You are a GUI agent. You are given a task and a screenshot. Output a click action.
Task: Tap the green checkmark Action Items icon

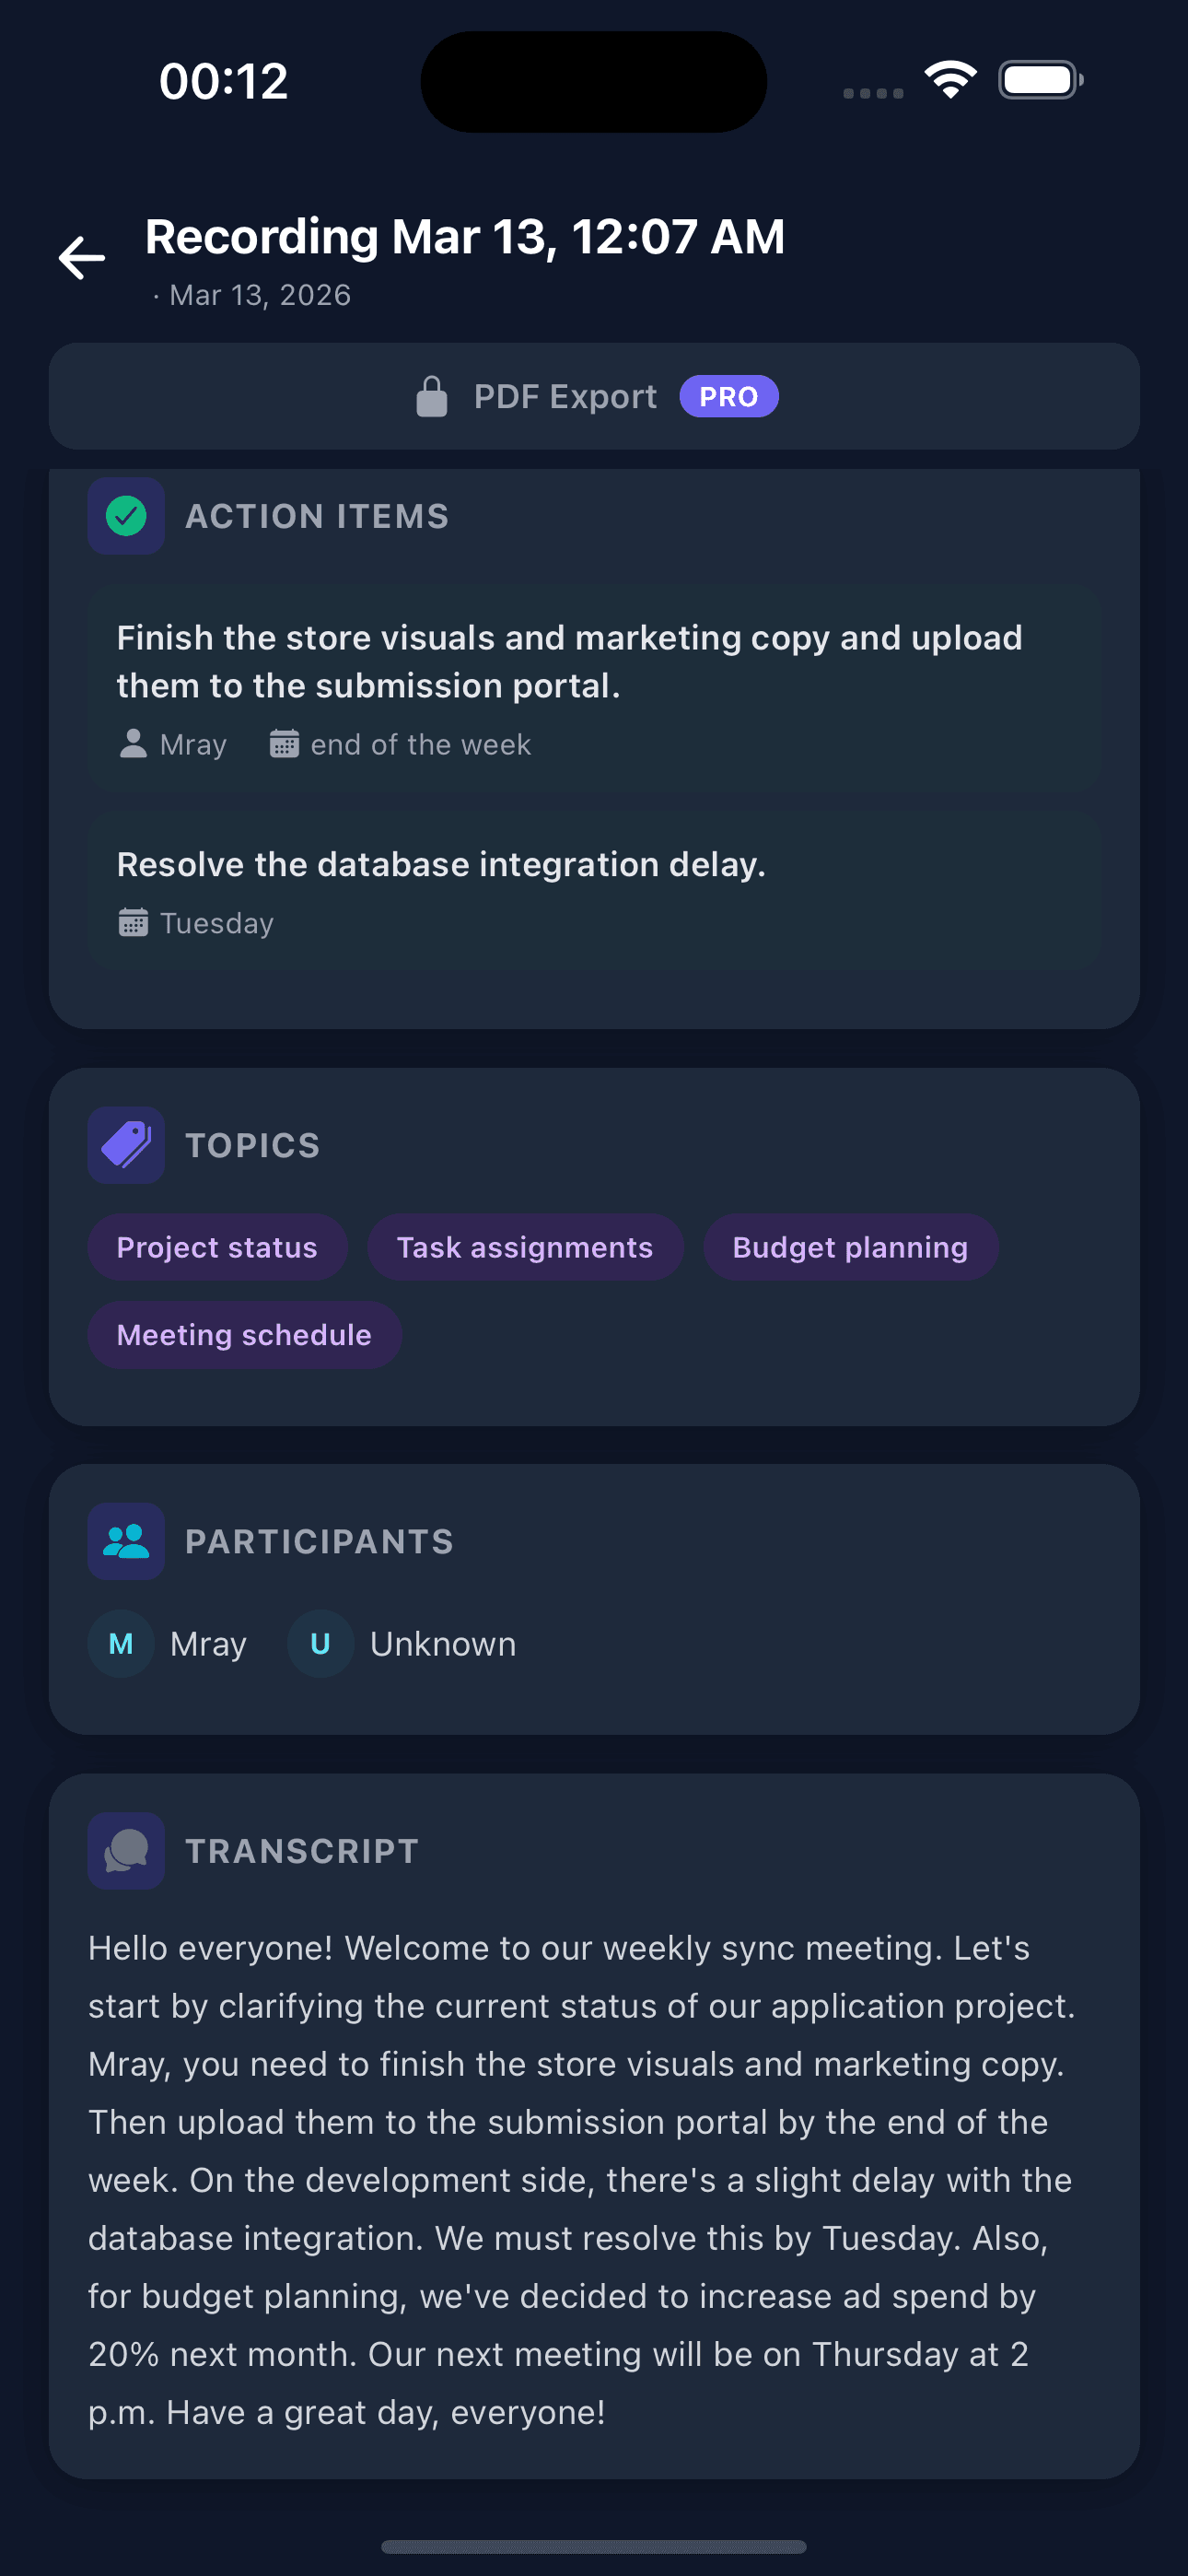126,516
